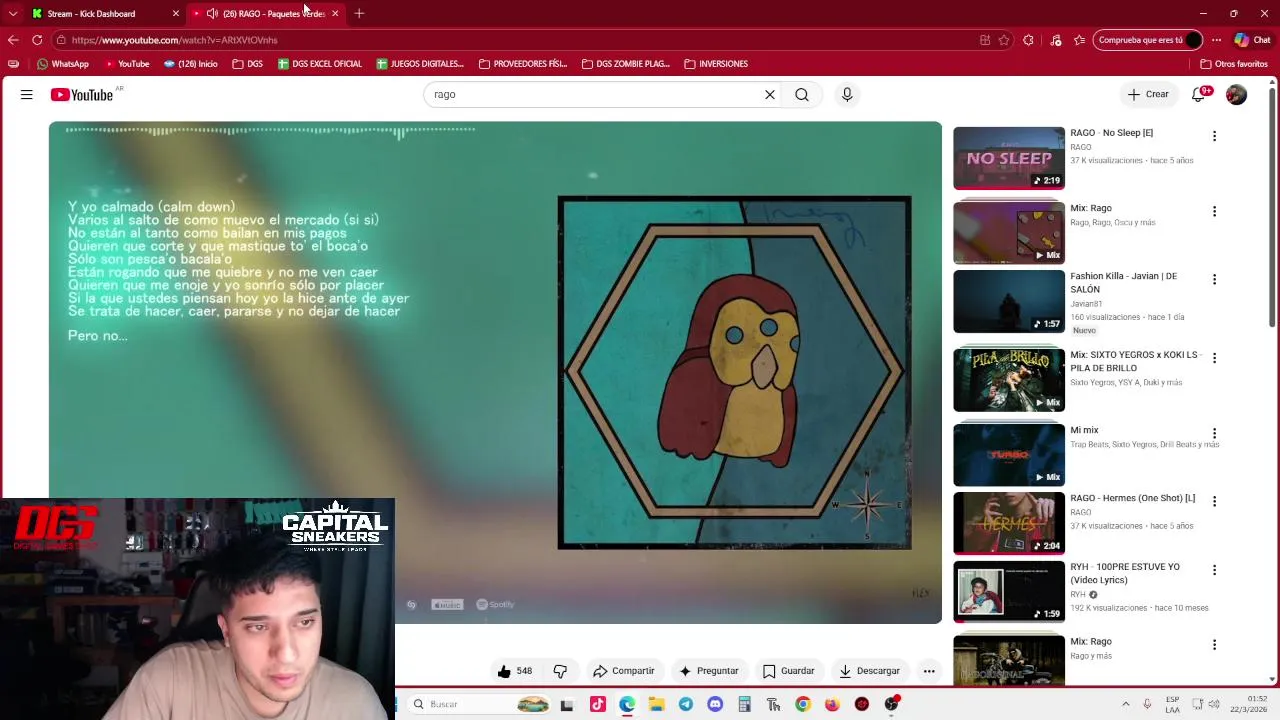Dislike the video with thumbs down
Image resolution: width=1280 pixels, height=720 pixels.
(x=560, y=671)
